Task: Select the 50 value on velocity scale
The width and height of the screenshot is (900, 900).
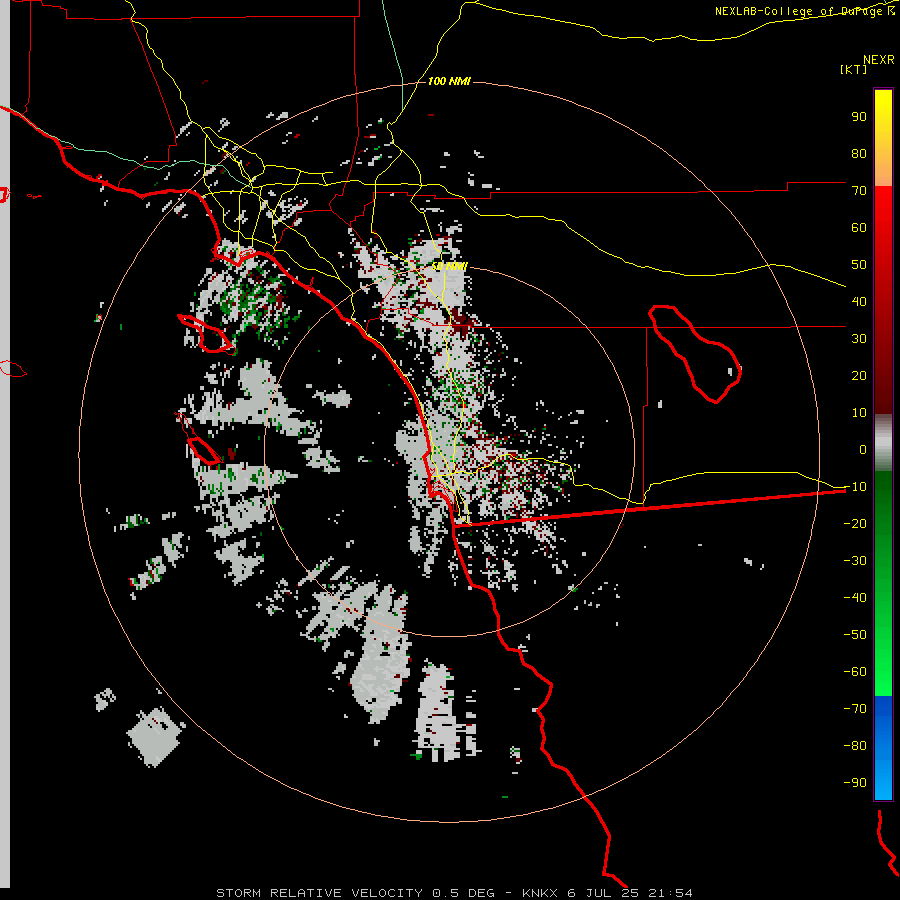Action: pyautogui.click(x=859, y=265)
